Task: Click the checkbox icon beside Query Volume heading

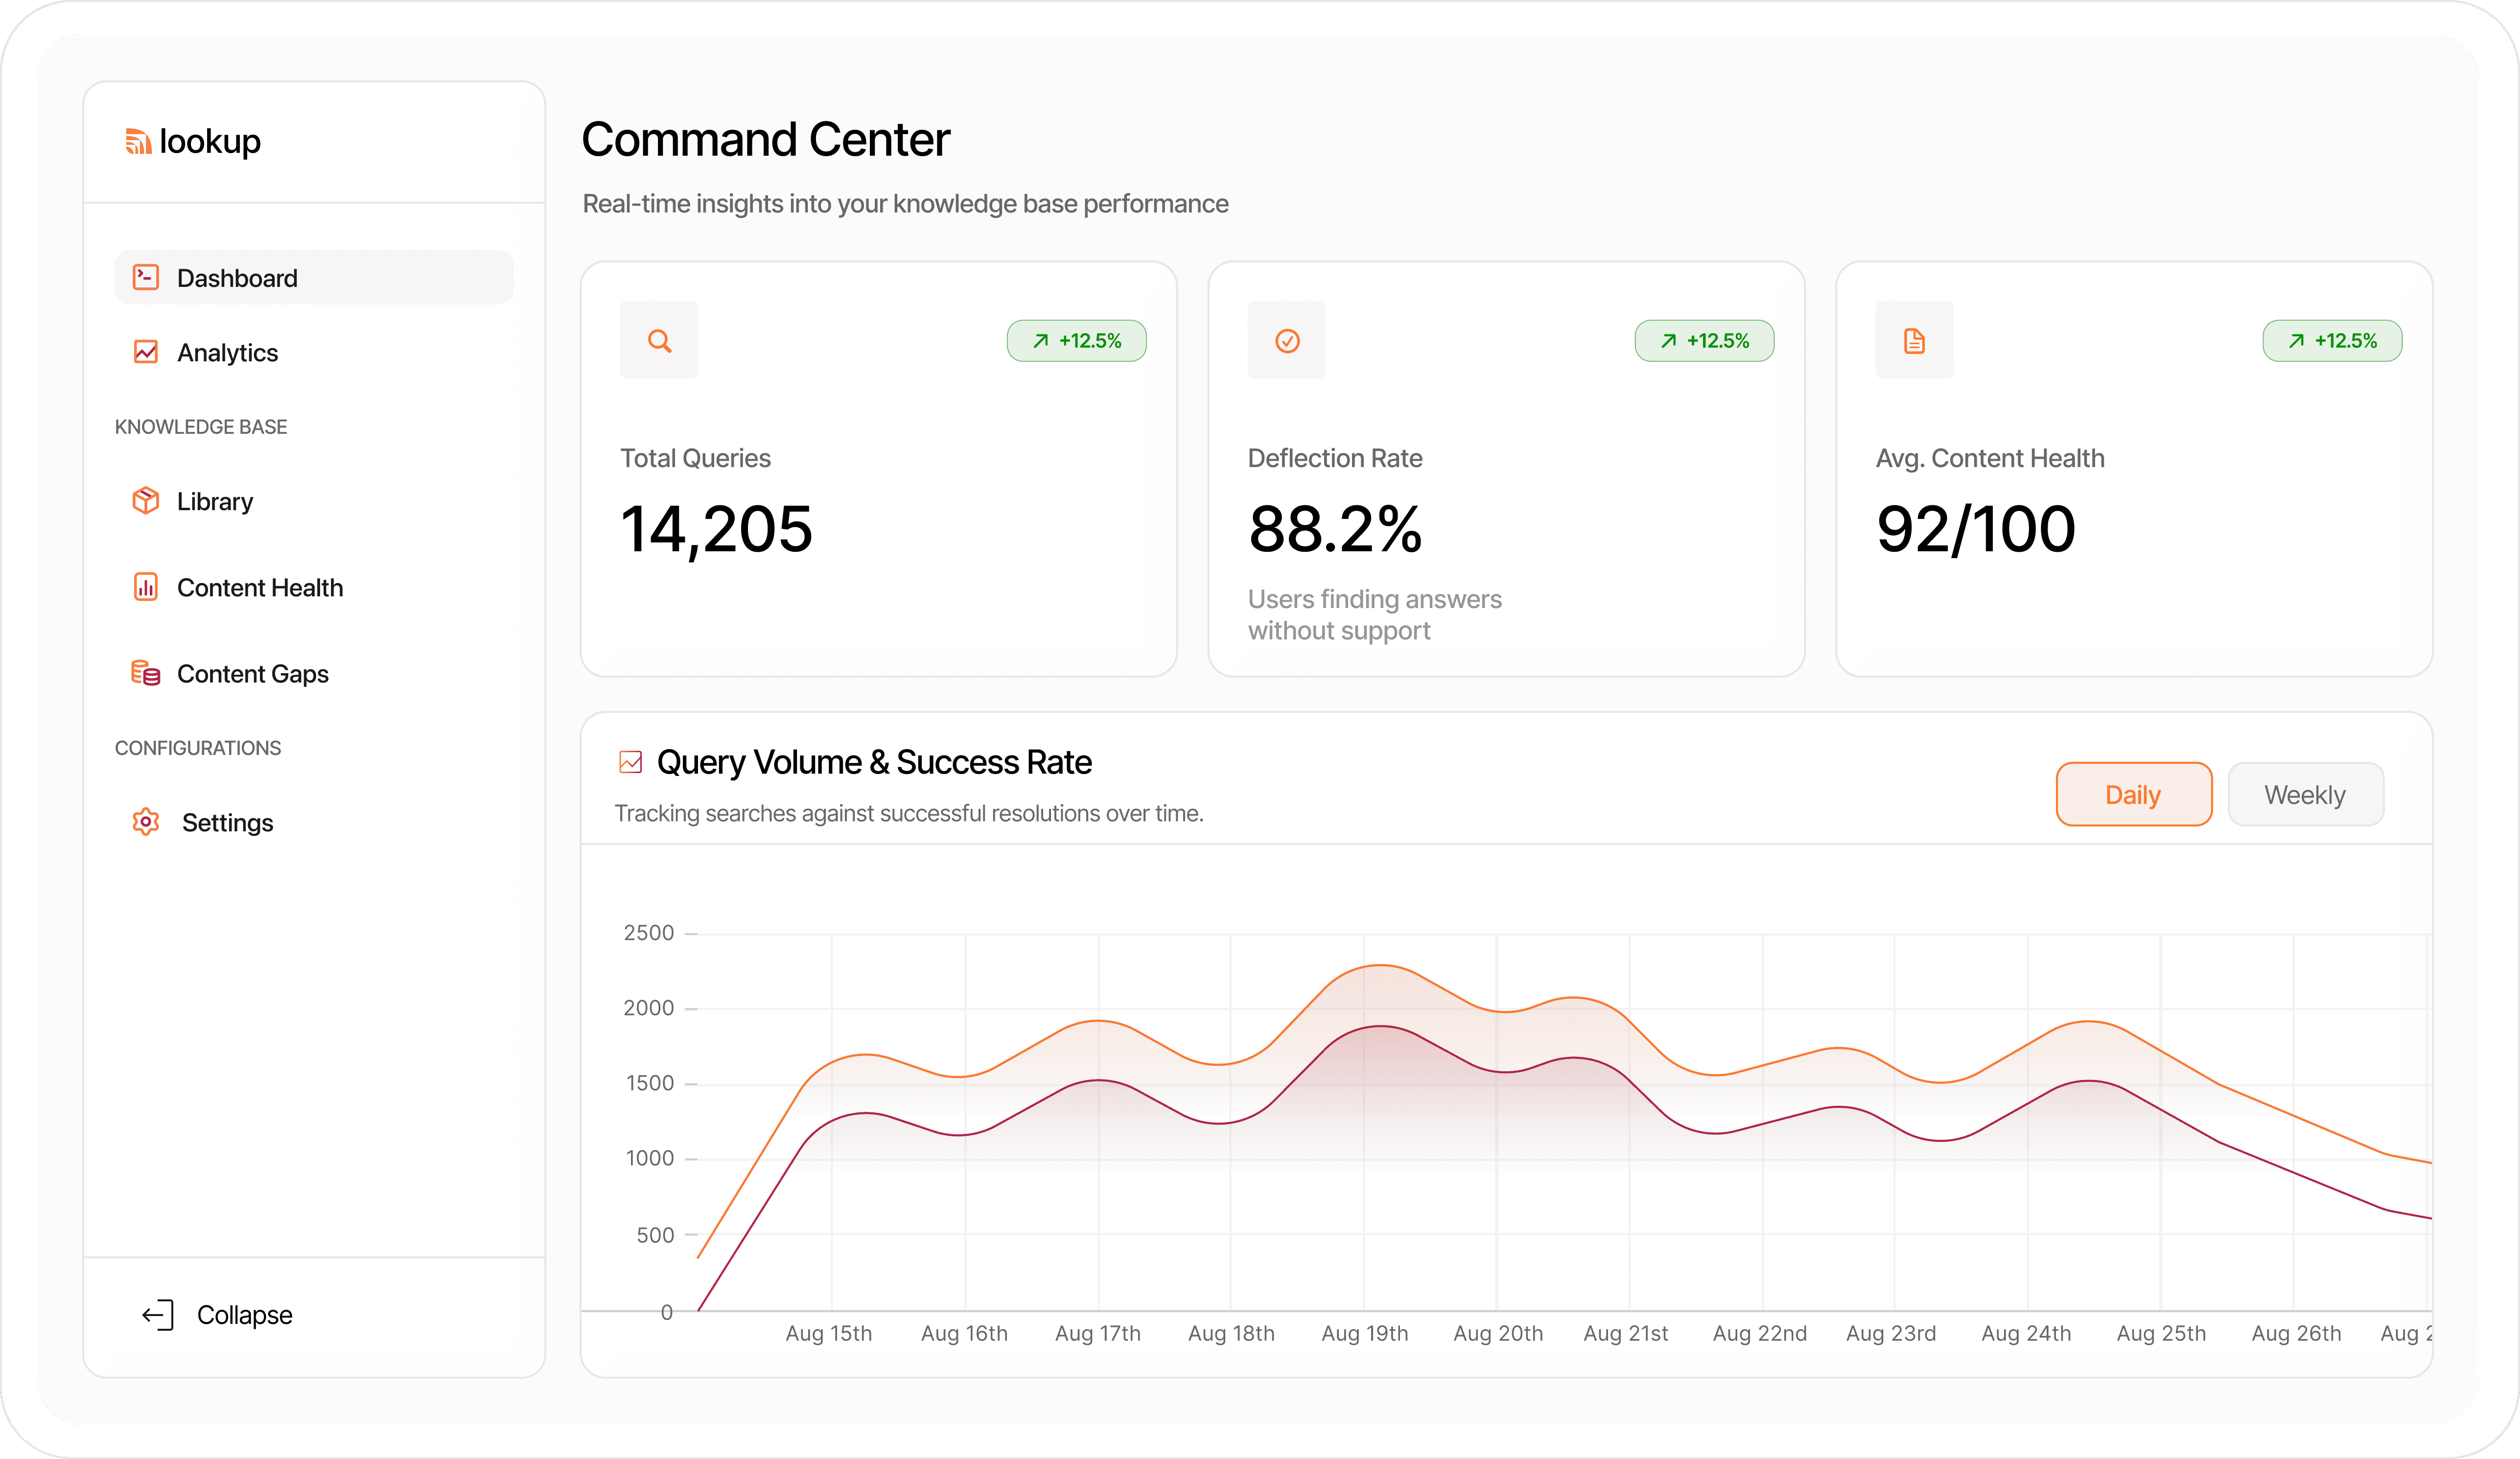Action: (630, 761)
